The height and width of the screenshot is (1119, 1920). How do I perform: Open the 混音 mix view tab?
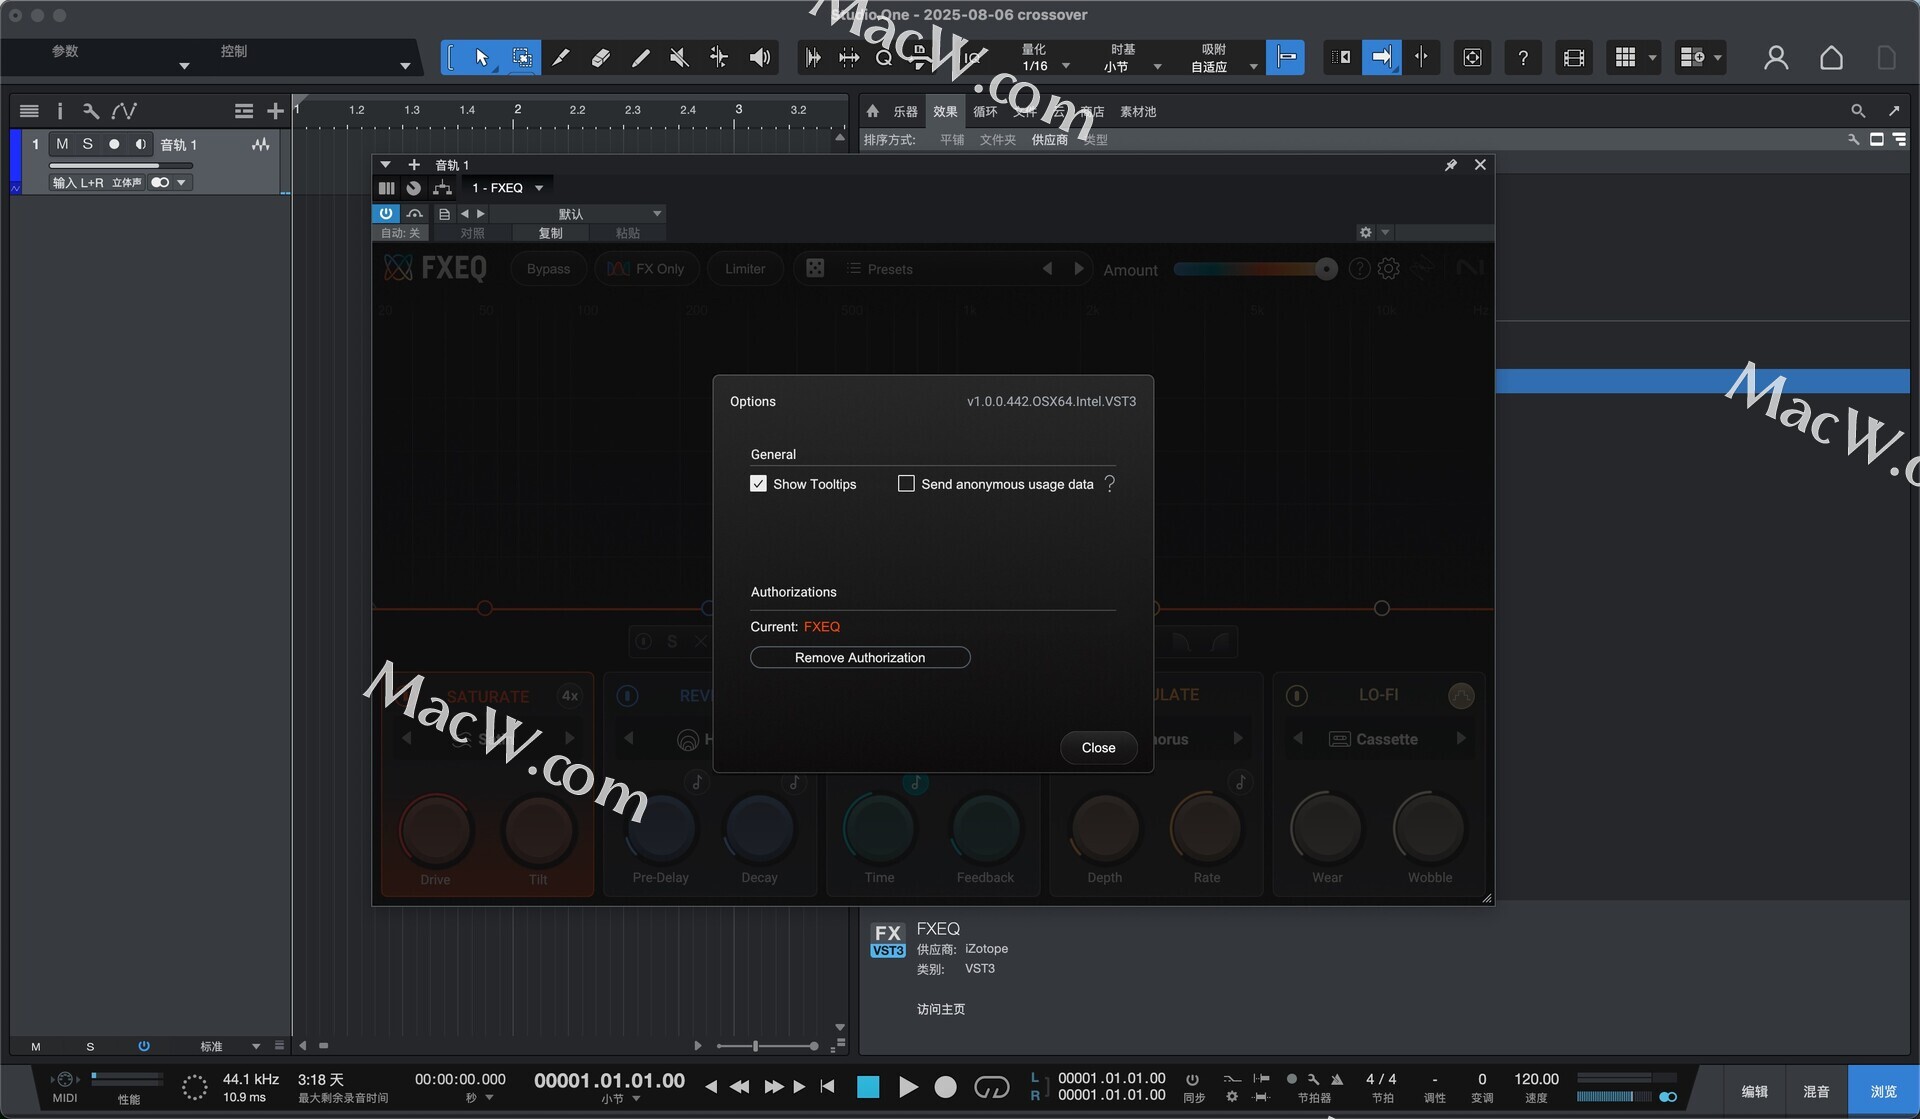tap(1816, 1091)
